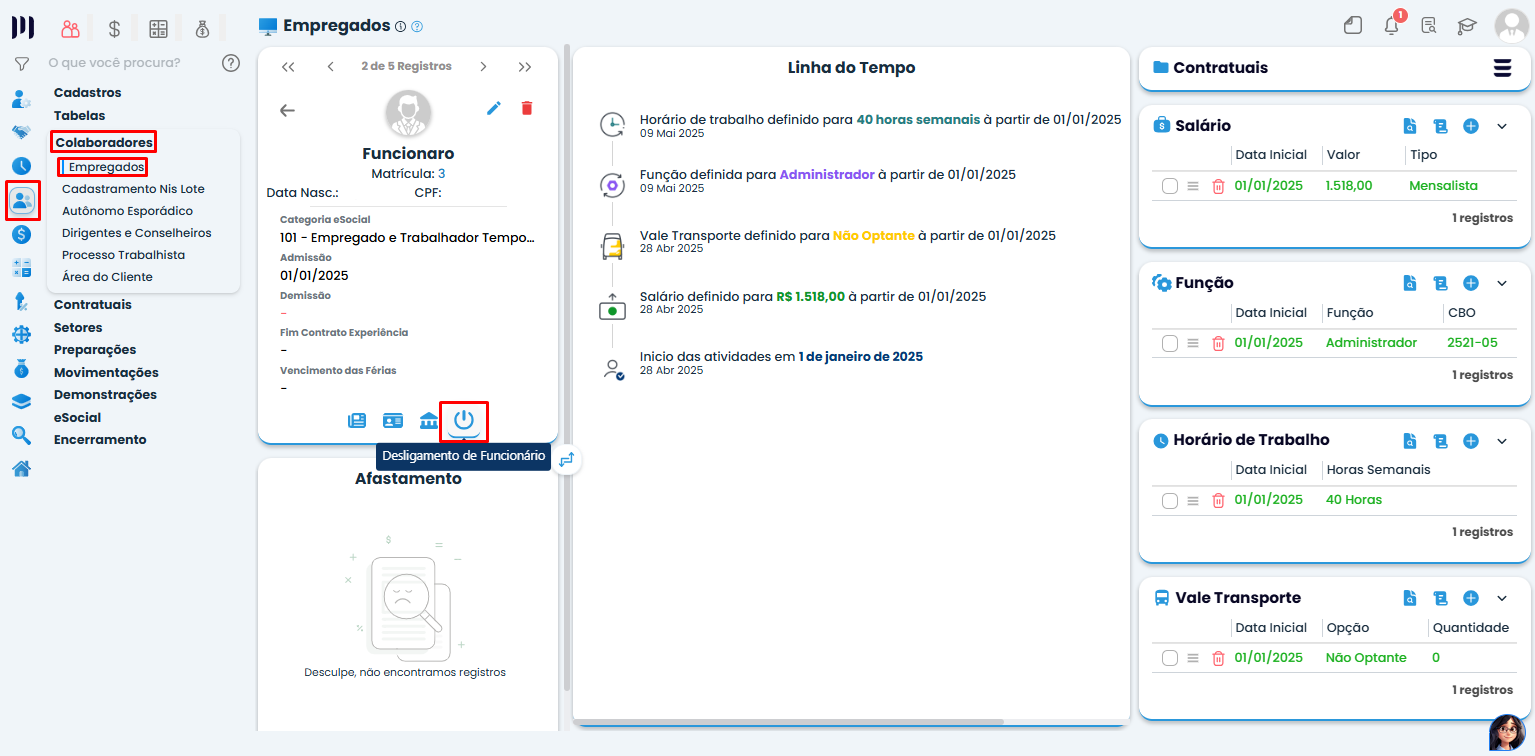The image size is (1535, 756).
Task: Tick the checkbox on the Mensalista salary row
Action: (x=1170, y=186)
